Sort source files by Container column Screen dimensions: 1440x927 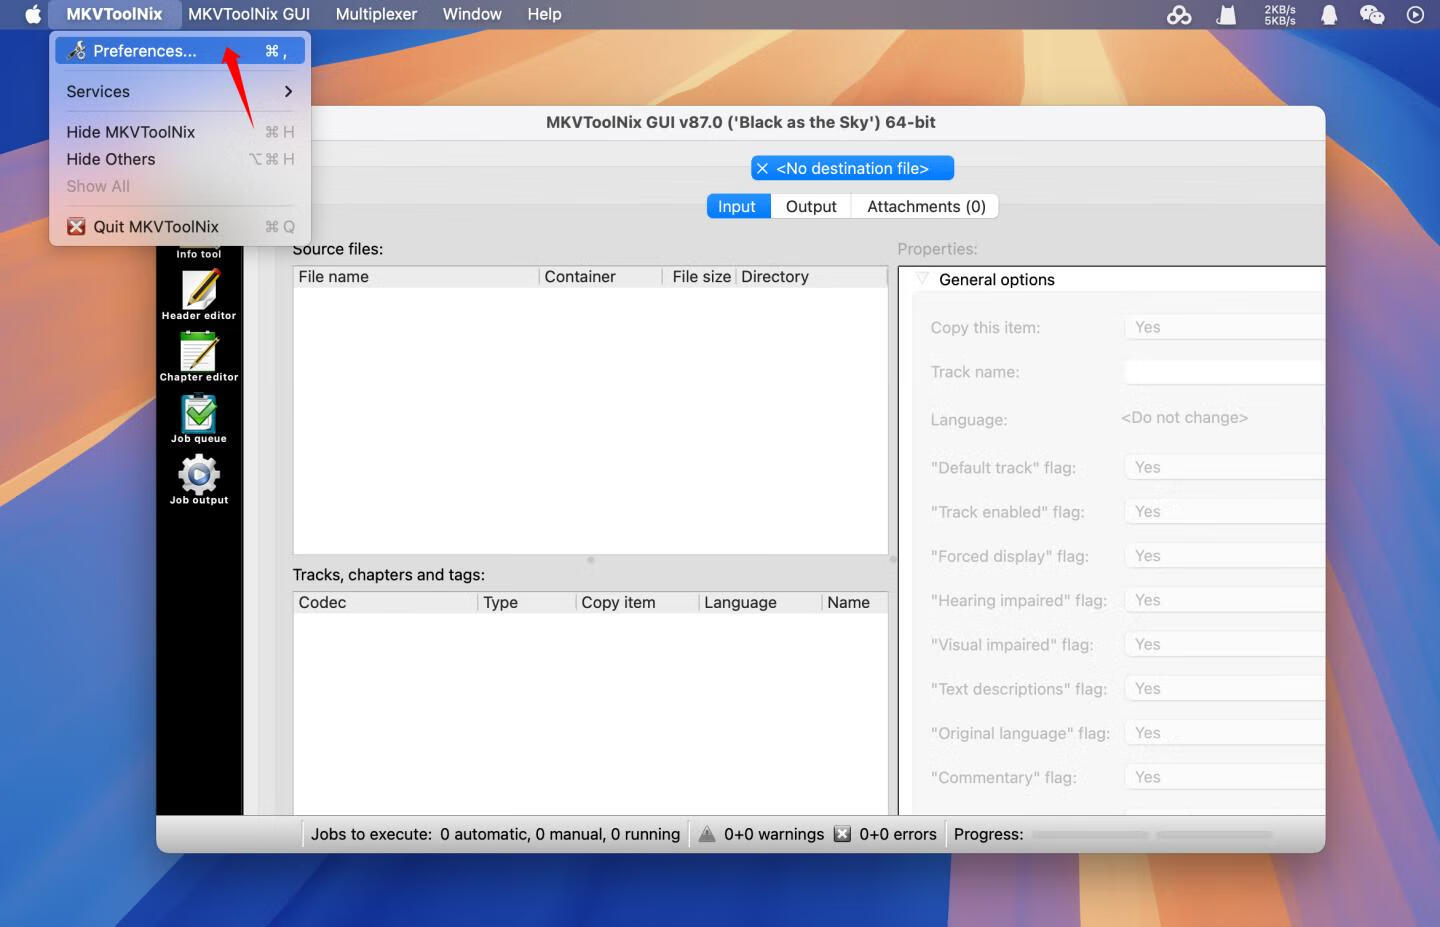pyautogui.click(x=601, y=277)
